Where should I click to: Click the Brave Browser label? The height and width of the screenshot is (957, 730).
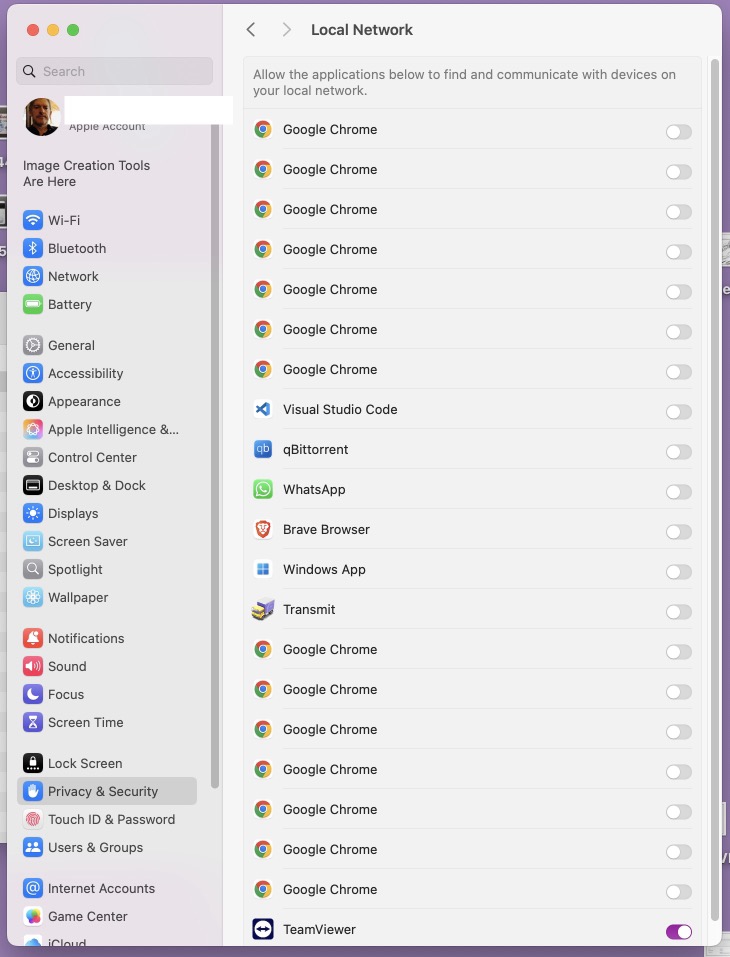click(327, 530)
